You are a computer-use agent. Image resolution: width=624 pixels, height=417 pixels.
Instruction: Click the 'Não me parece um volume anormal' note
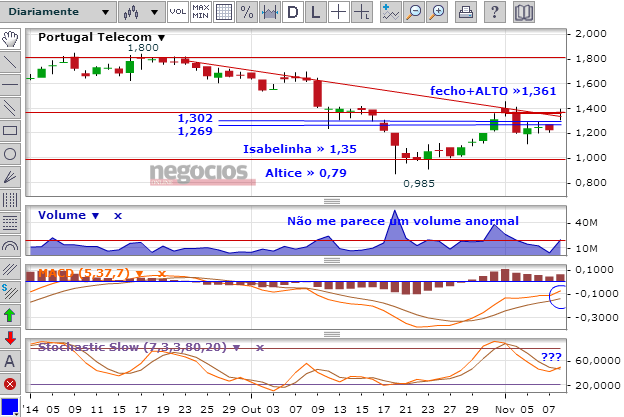click(403, 221)
